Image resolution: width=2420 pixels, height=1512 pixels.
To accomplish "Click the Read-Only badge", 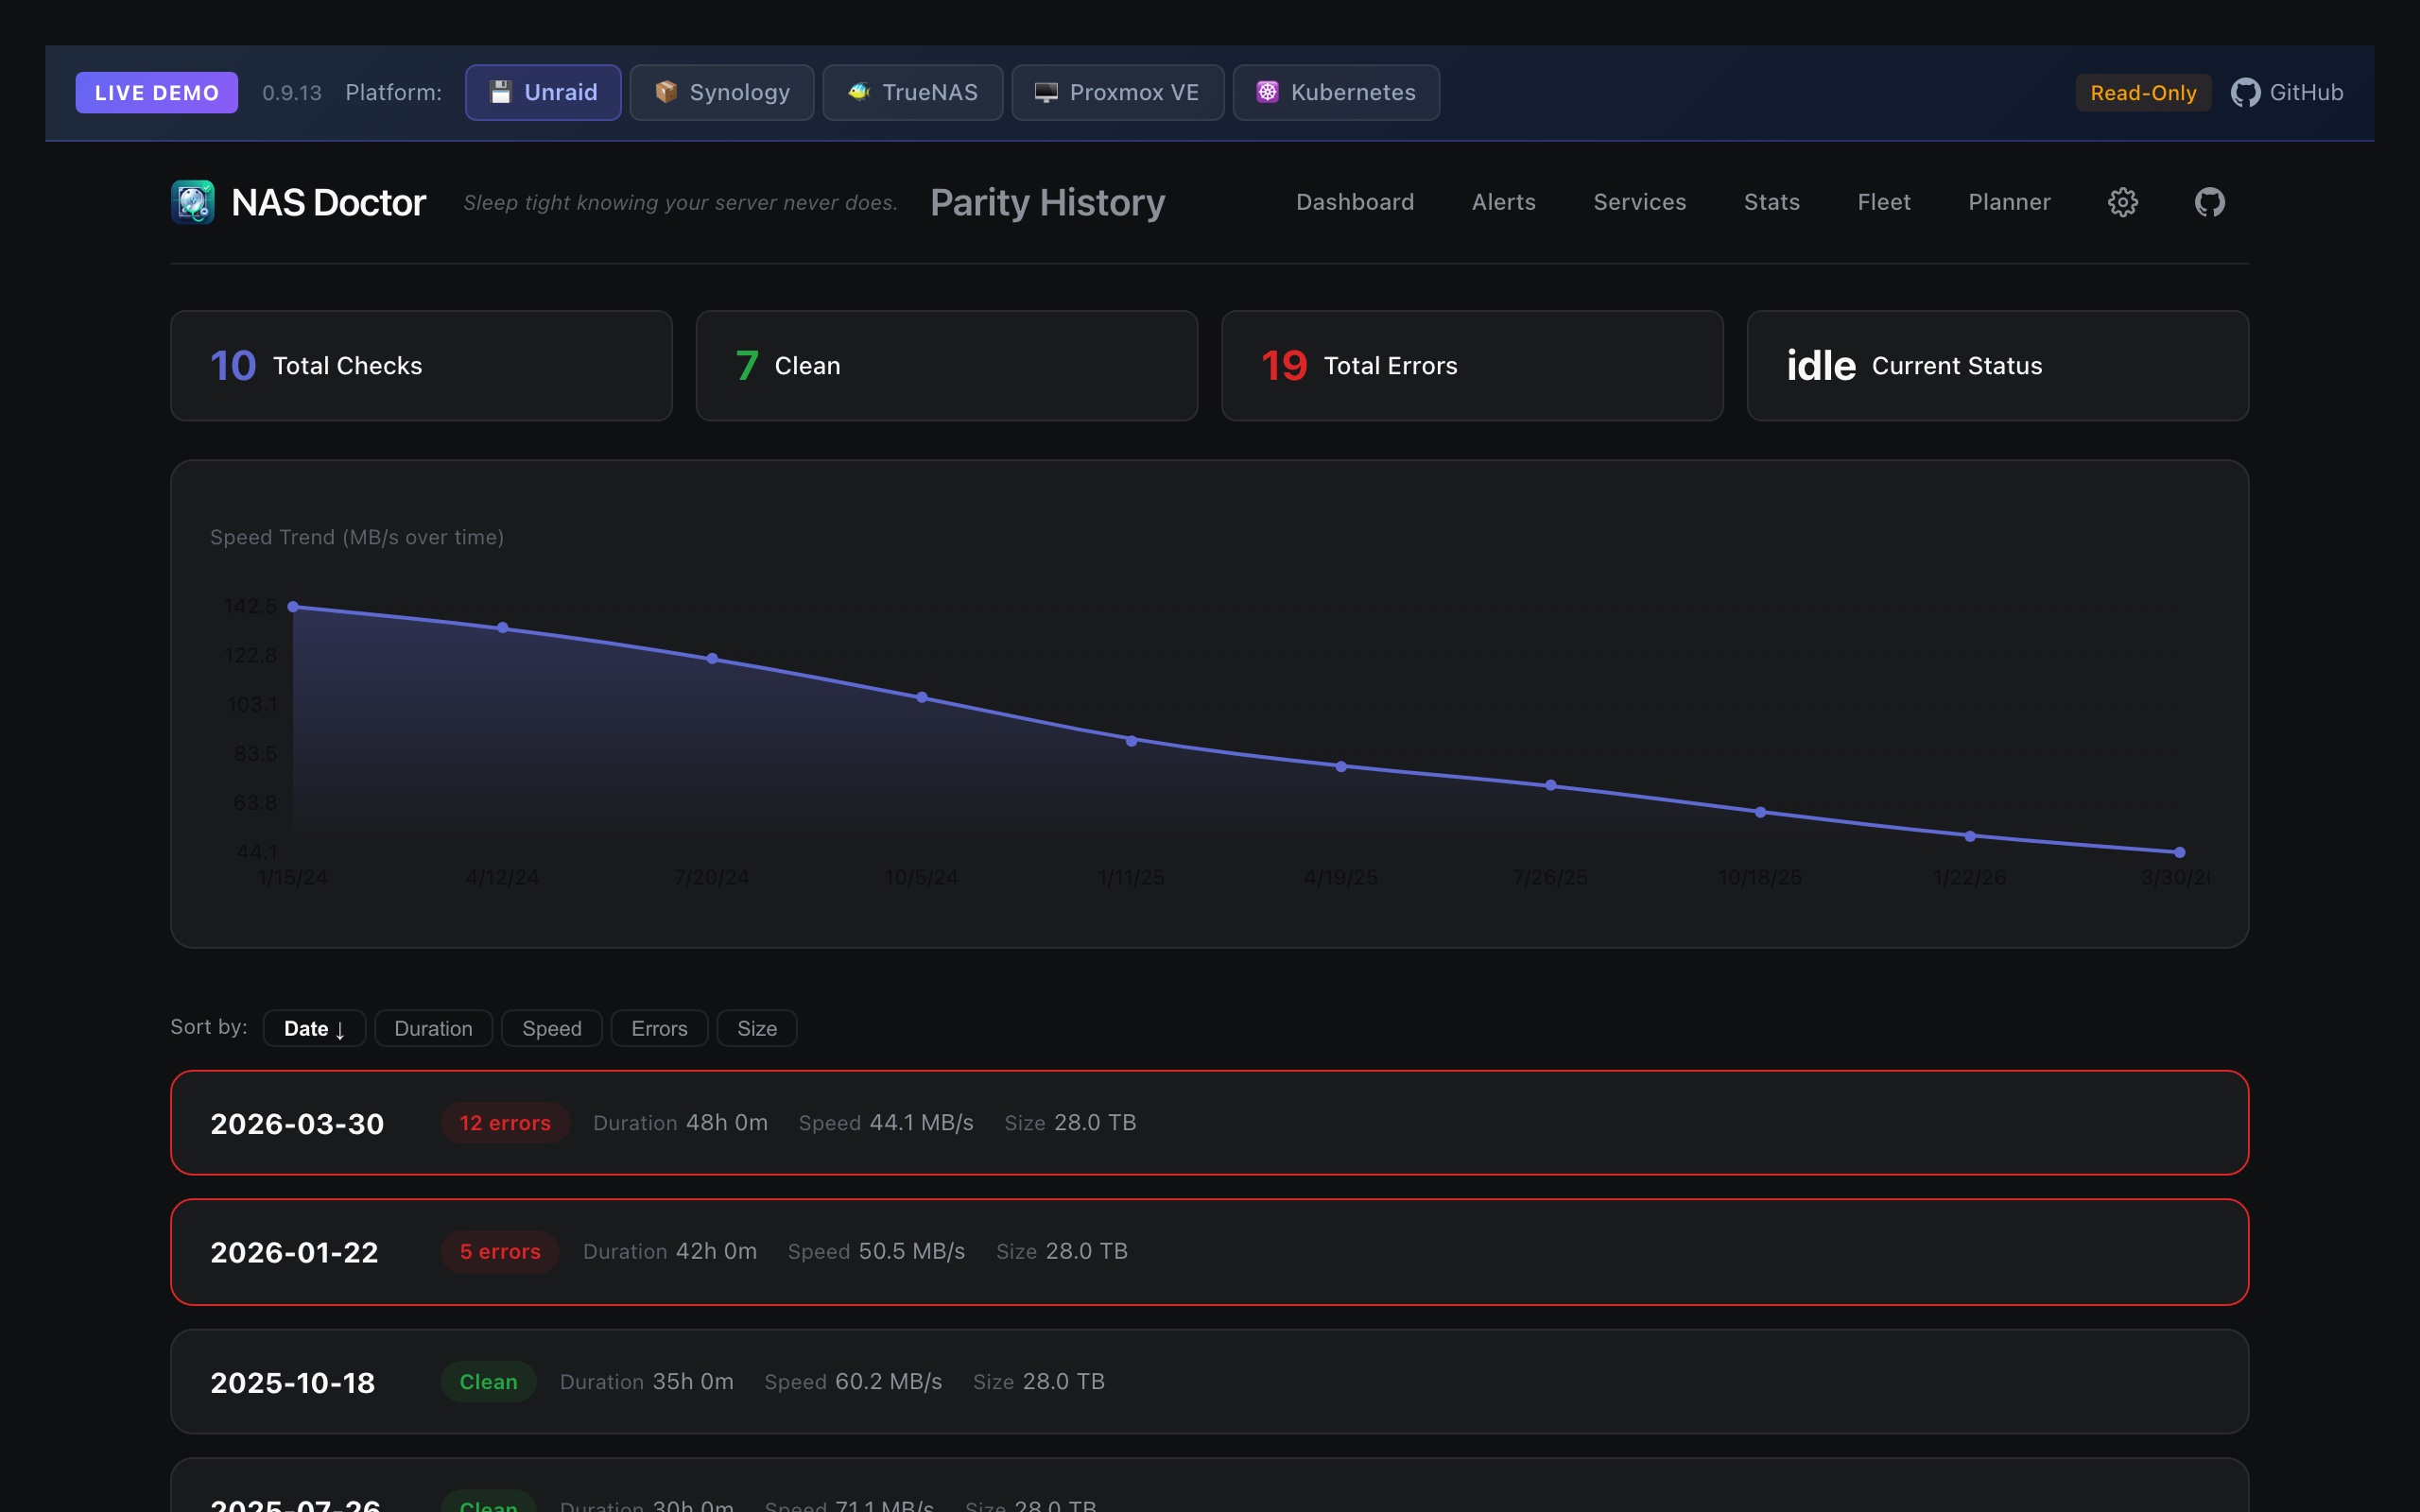I will coord(2143,92).
